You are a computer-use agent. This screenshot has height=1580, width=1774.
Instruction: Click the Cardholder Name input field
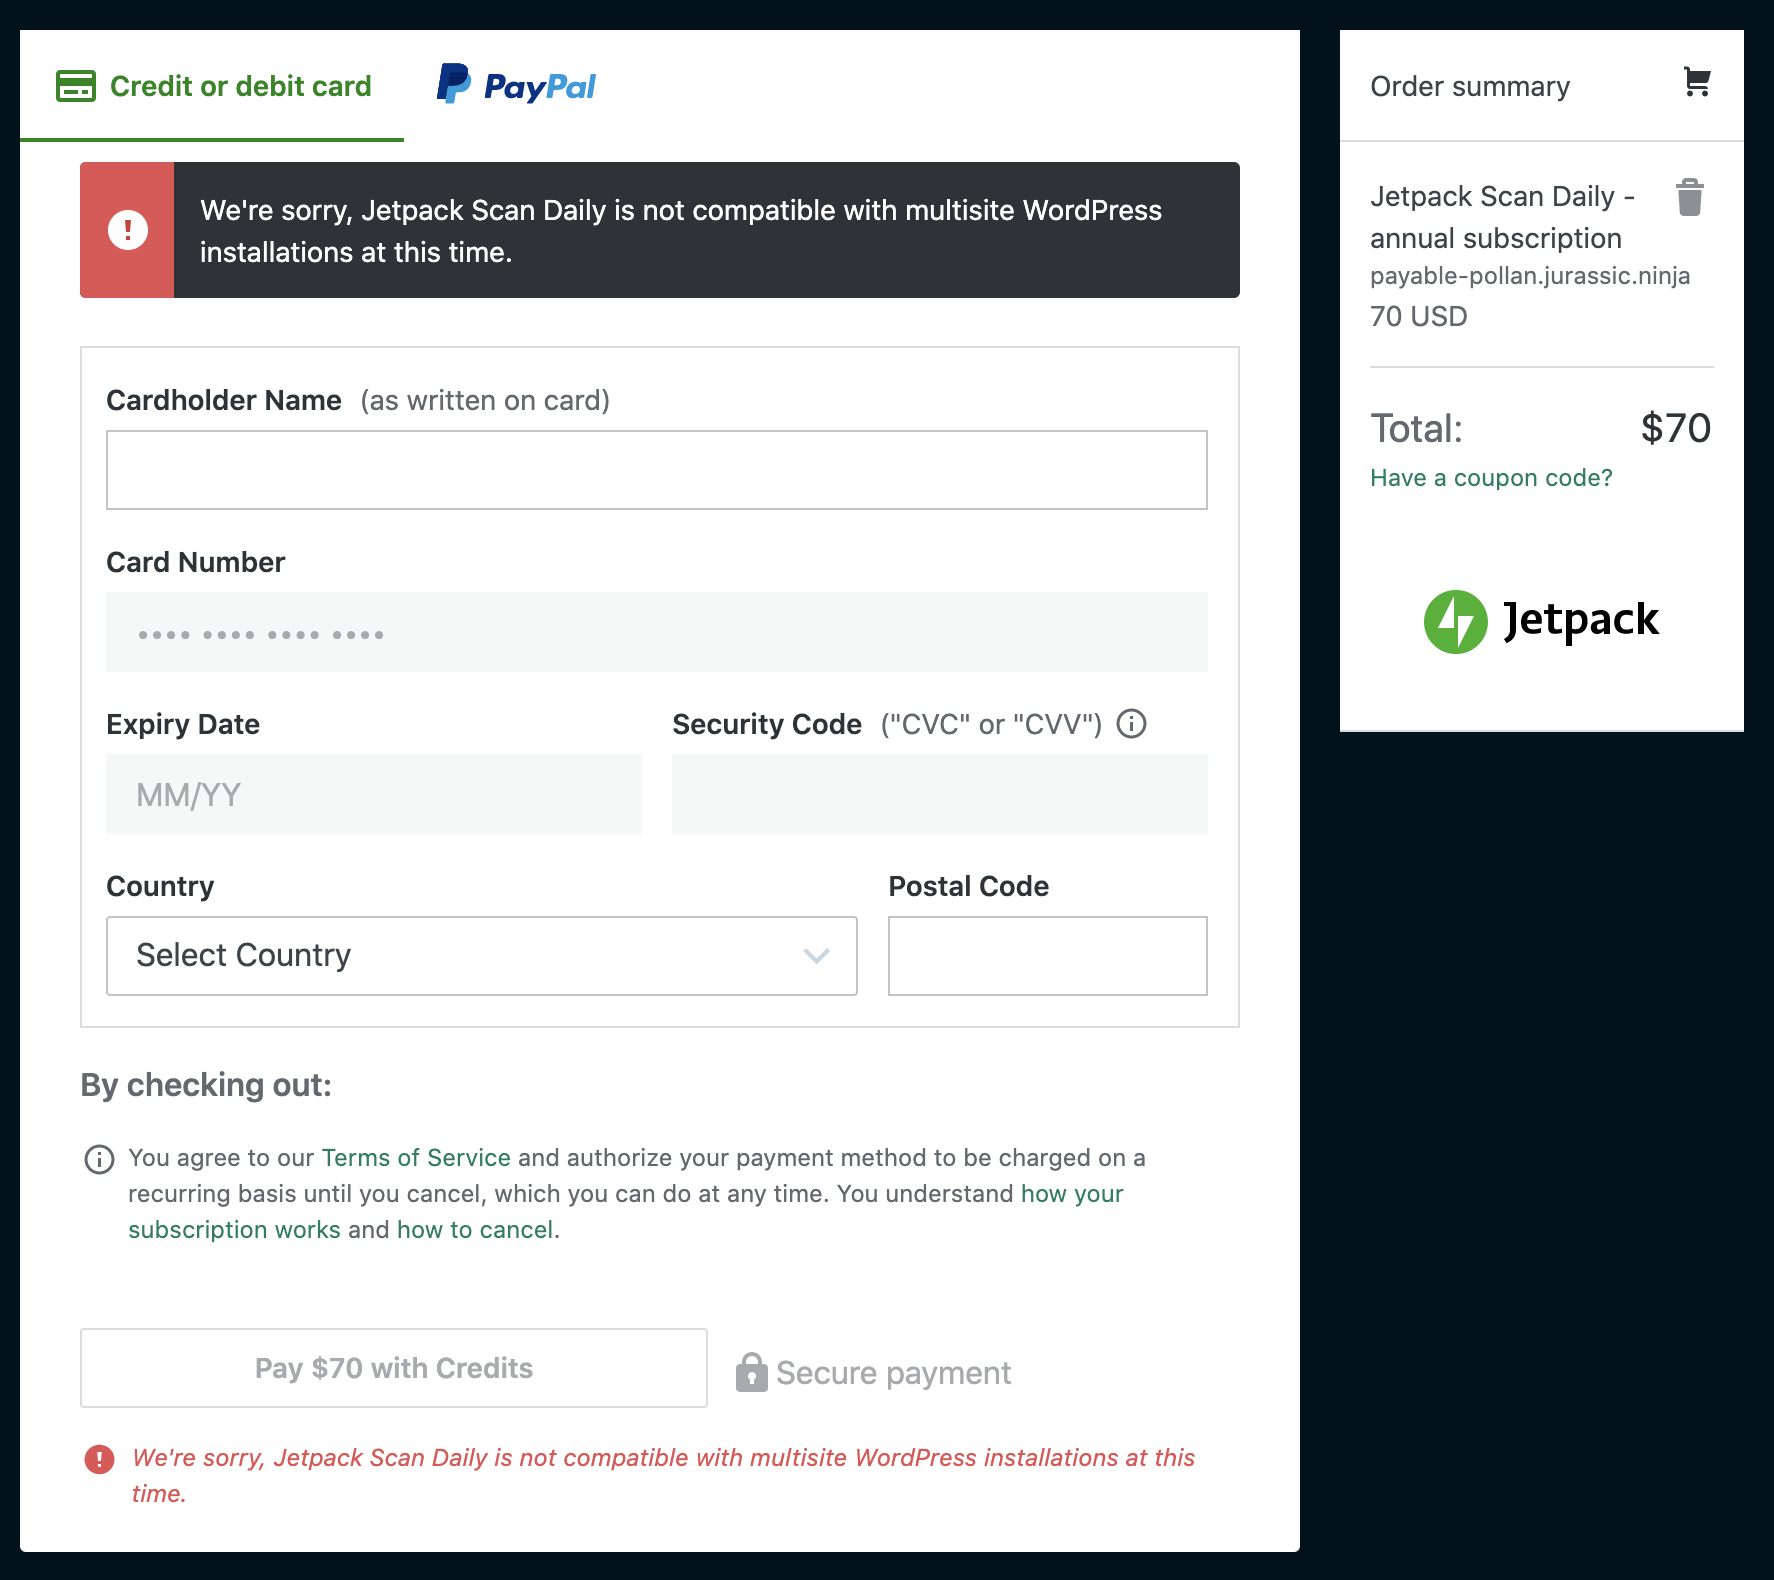pyautogui.click(x=657, y=470)
